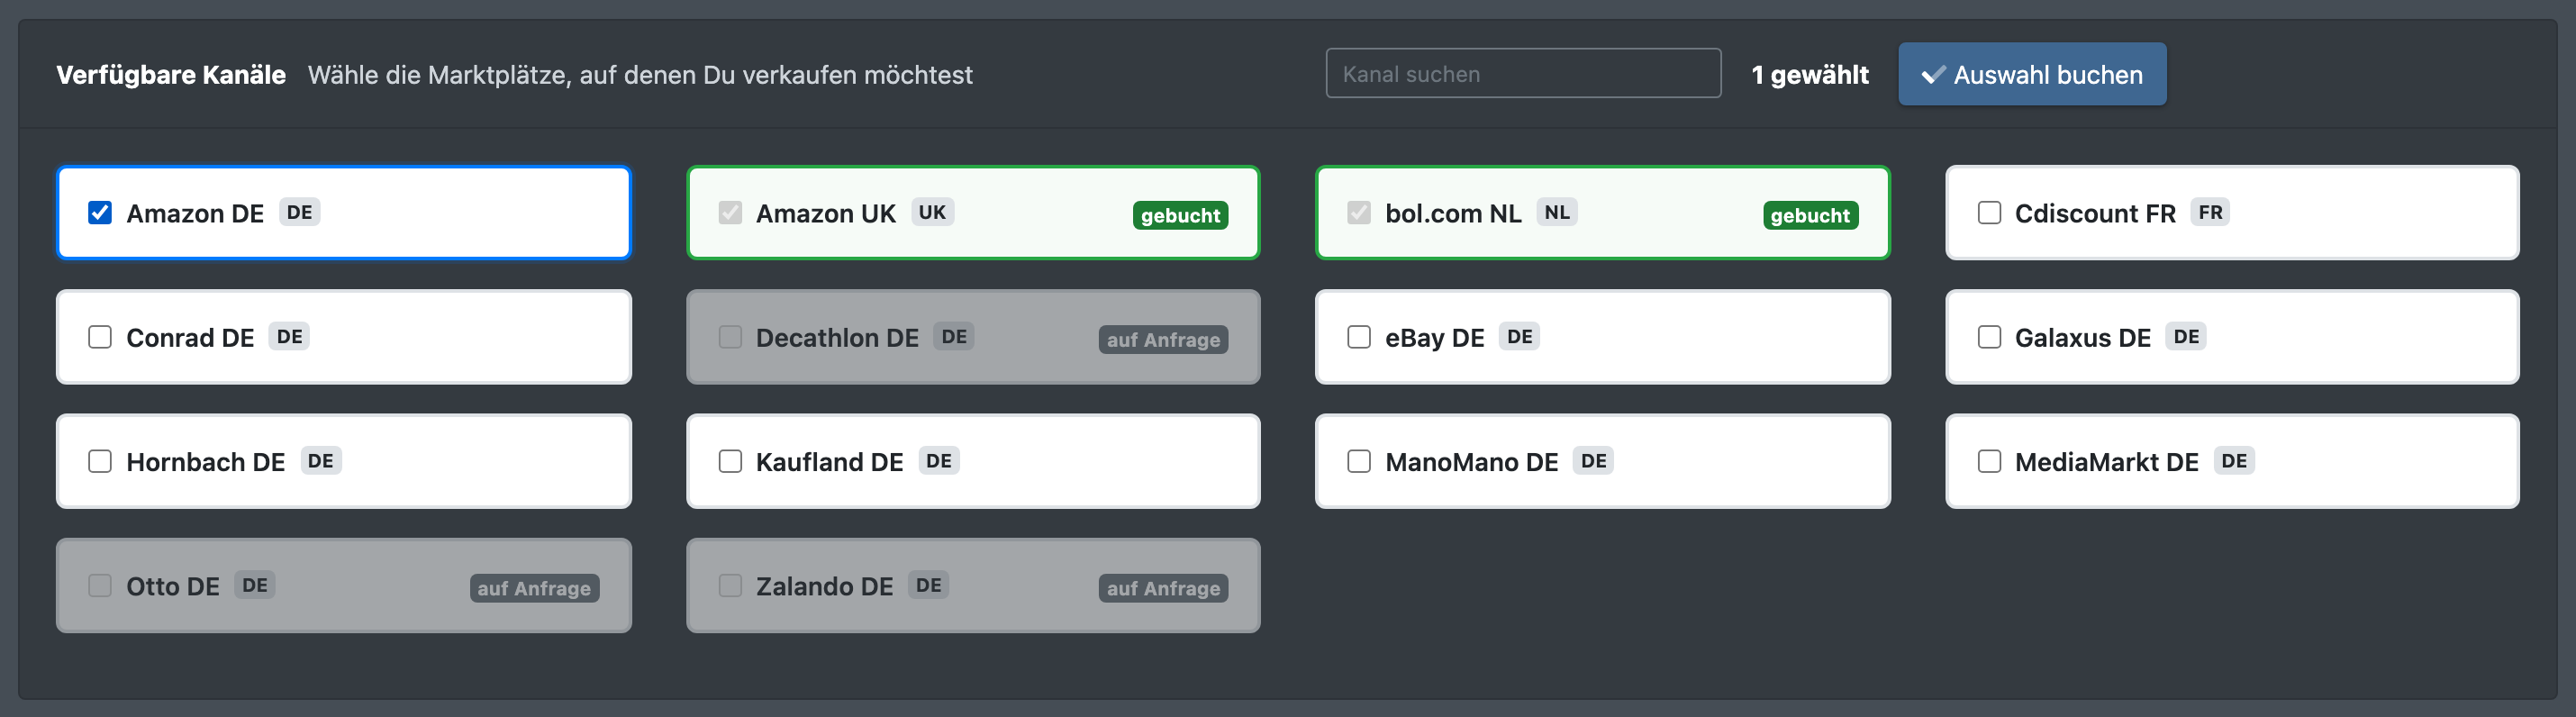Click the MediaMarkt DE channel name
The height and width of the screenshot is (717, 2576).
click(2106, 462)
